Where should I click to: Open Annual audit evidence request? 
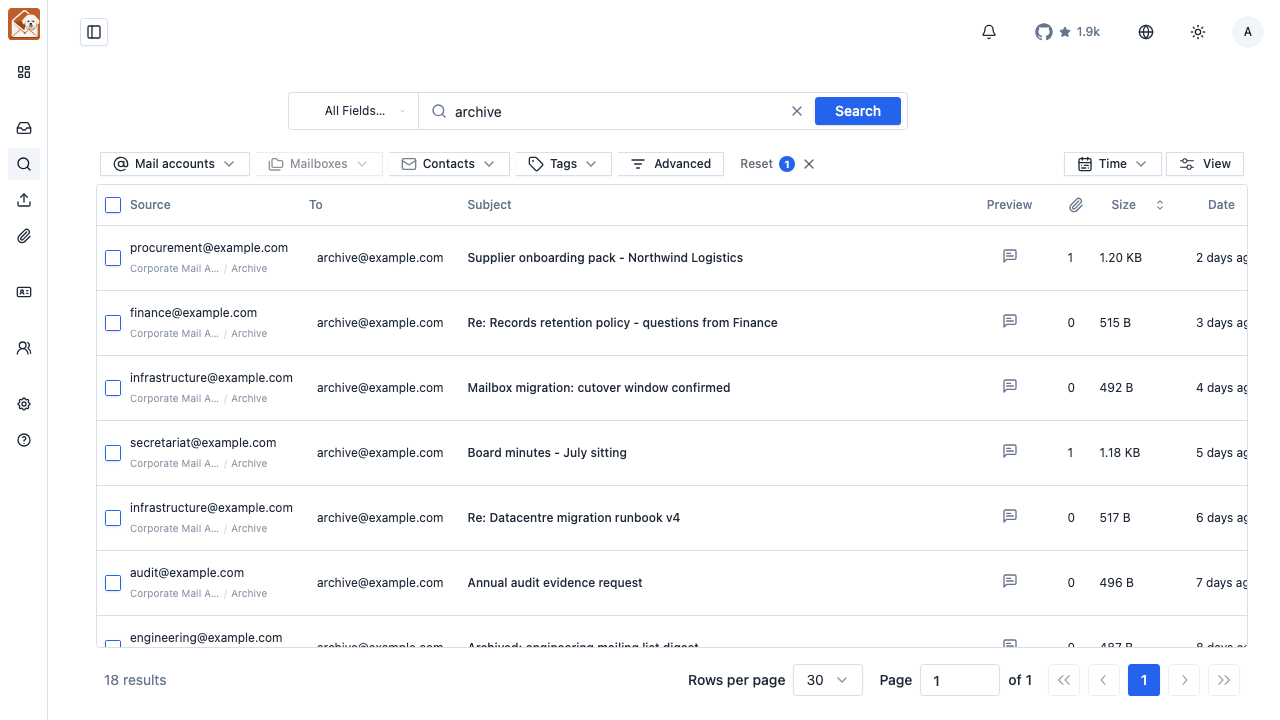coord(555,583)
